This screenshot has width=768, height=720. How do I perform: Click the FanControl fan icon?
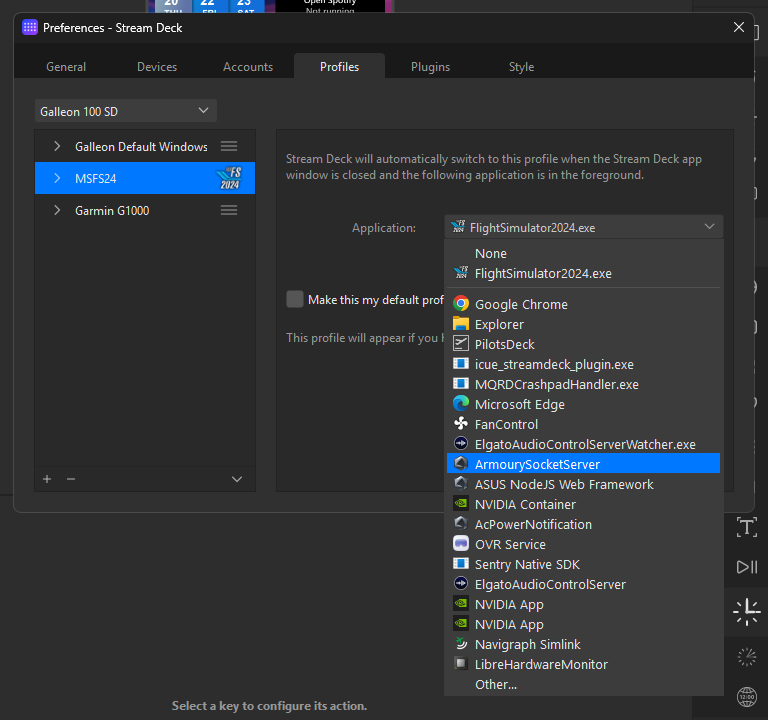click(461, 424)
